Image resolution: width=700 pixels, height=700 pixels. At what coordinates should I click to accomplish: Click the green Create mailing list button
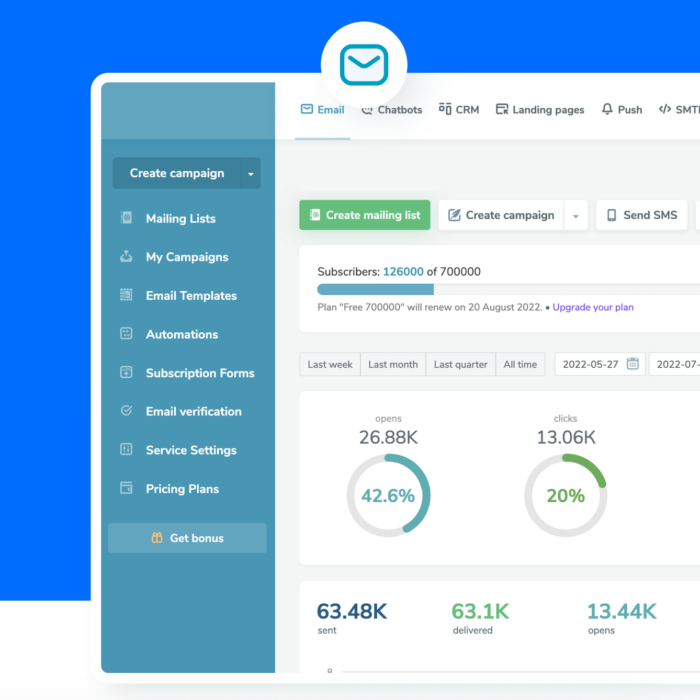click(x=365, y=215)
